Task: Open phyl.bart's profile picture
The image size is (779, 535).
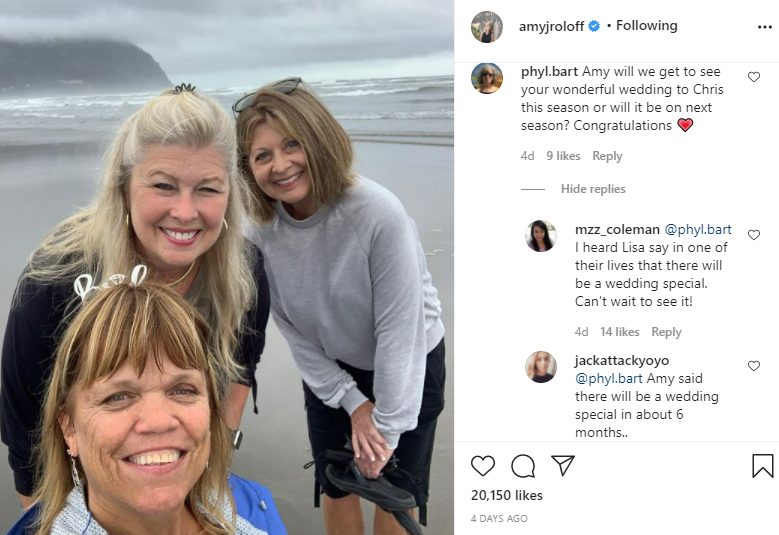Action: tap(487, 78)
